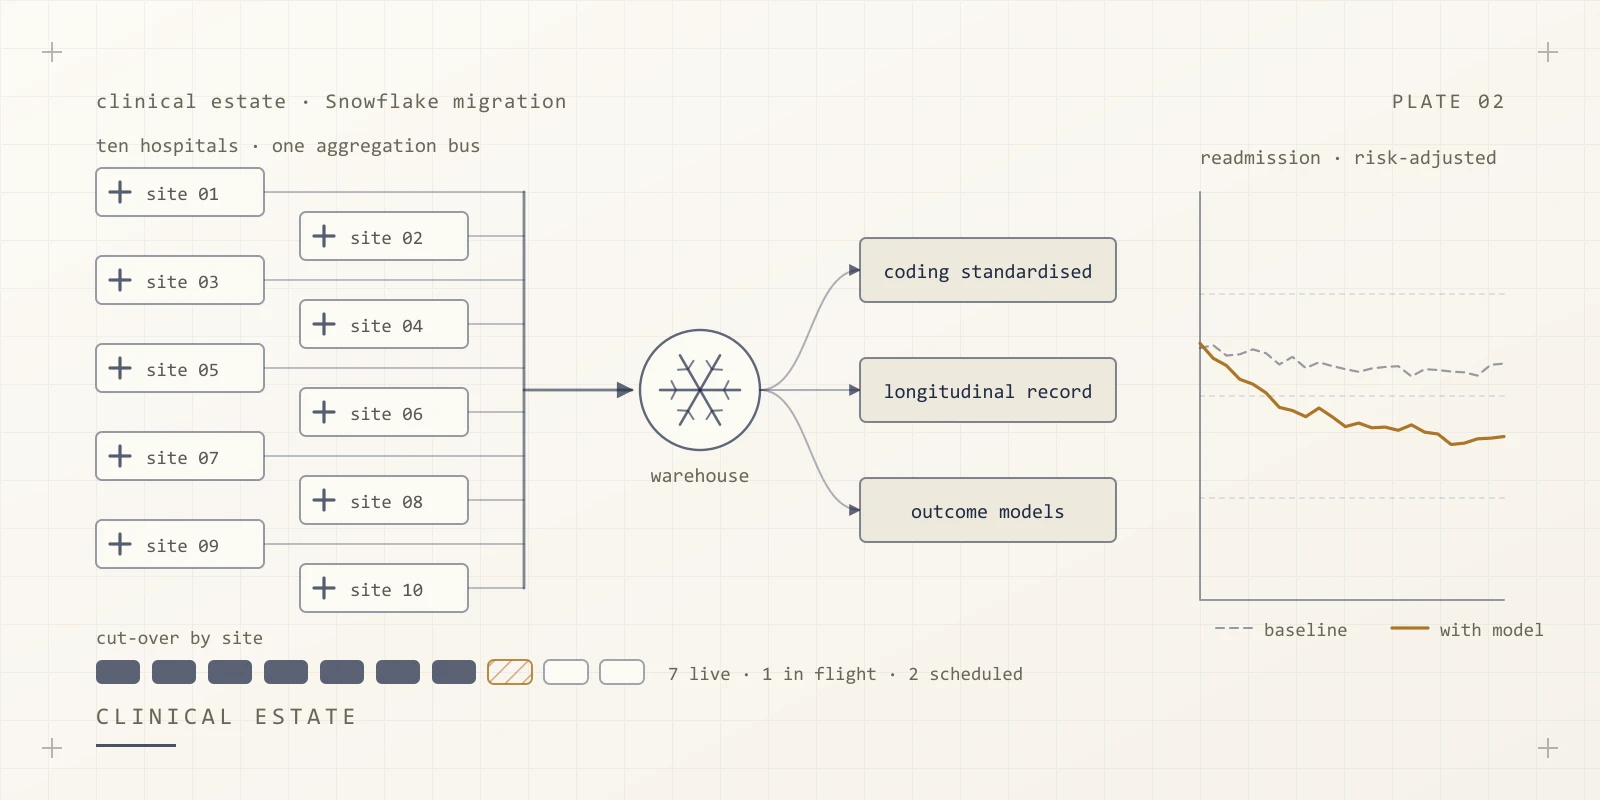The height and width of the screenshot is (800, 1600).
Task: Click the 'readmission · risk-adjusted' chart title
Action: pos(1348,158)
